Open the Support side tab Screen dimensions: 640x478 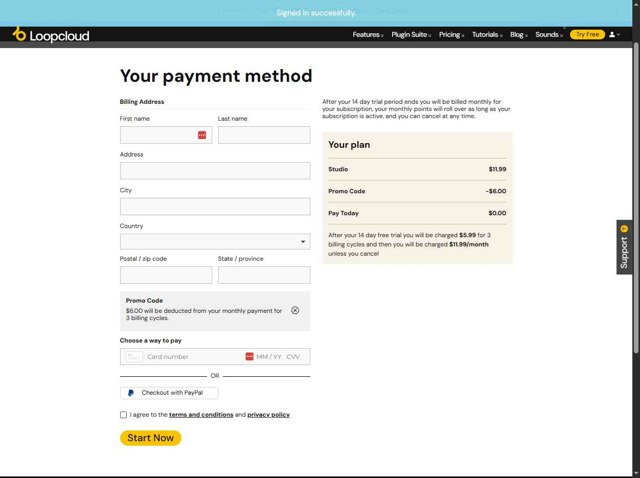[624, 247]
